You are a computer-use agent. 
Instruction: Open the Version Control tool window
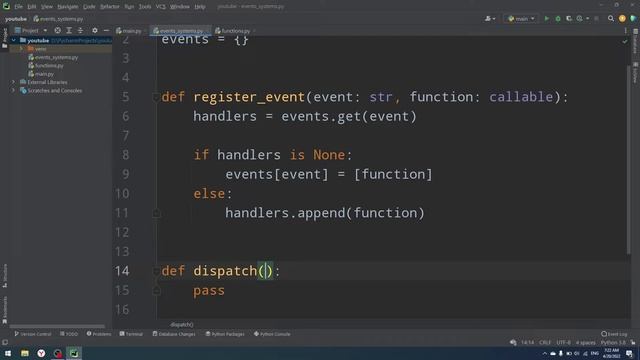[33, 334]
